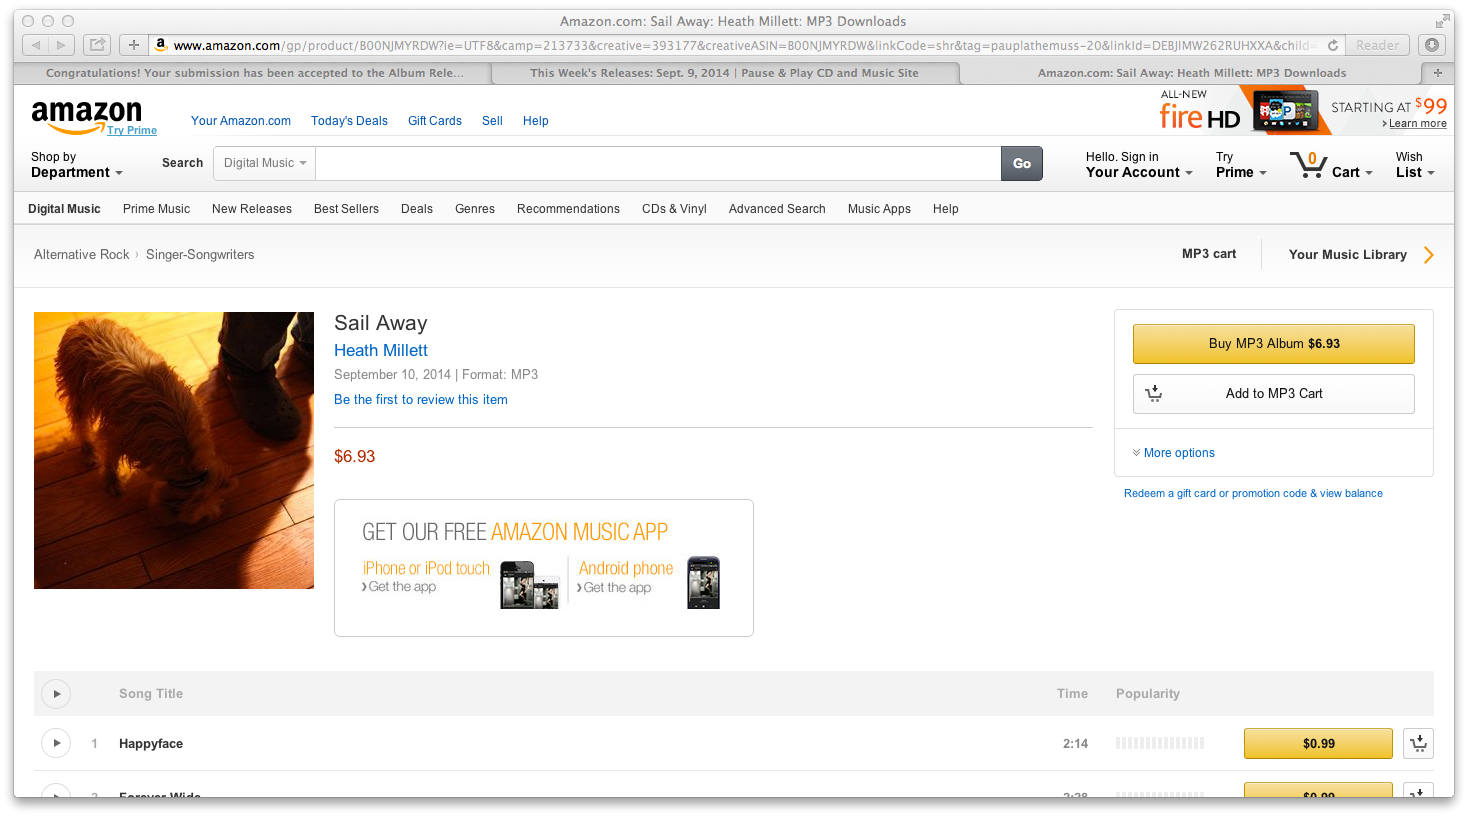Select the Amazon.com Sail Away tab
Screen dimensions: 1468x817
(x=1191, y=73)
